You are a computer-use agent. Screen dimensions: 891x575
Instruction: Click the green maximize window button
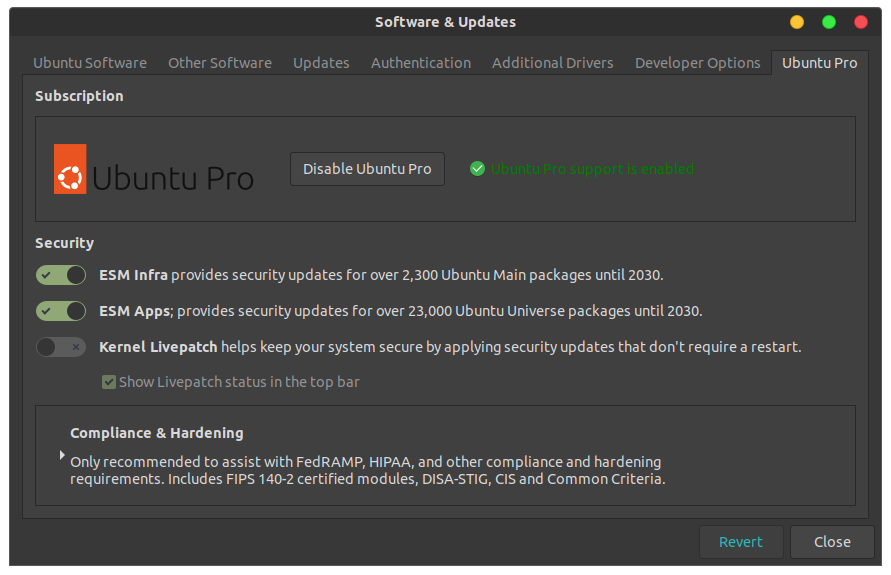pos(829,22)
